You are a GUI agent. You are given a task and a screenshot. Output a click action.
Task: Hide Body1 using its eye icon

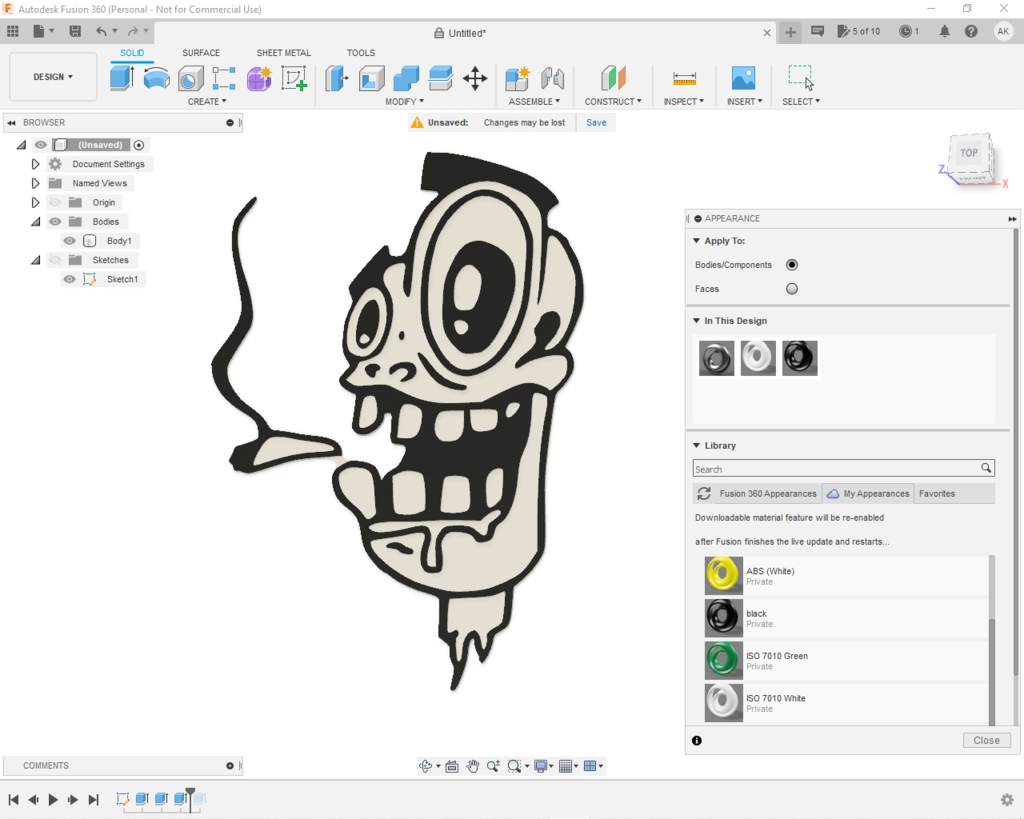pos(69,241)
